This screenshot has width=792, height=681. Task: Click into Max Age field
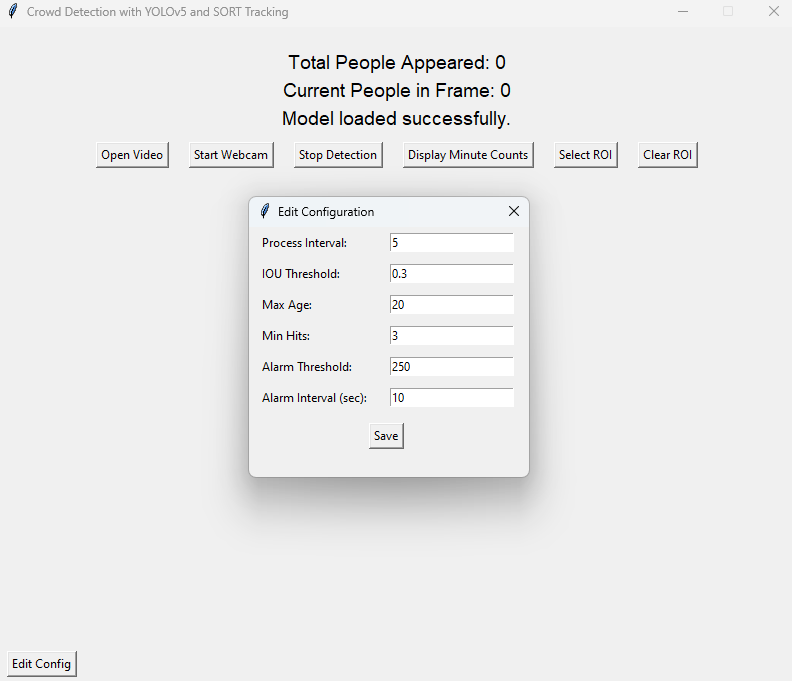coord(452,305)
